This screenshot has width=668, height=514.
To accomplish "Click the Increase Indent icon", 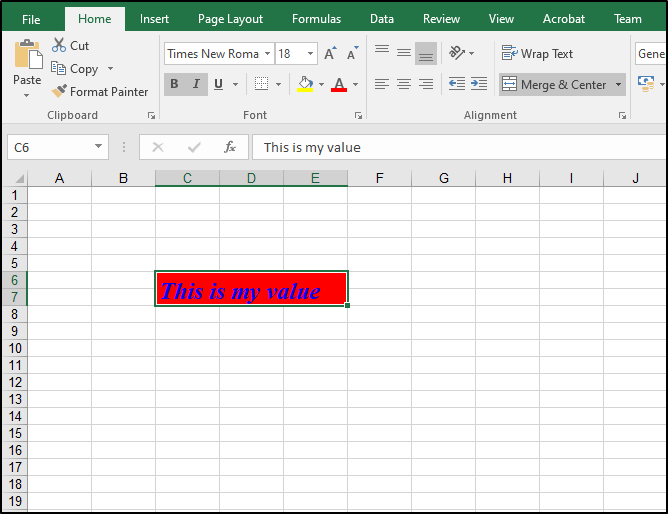I will pyautogui.click(x=479, y=84).
